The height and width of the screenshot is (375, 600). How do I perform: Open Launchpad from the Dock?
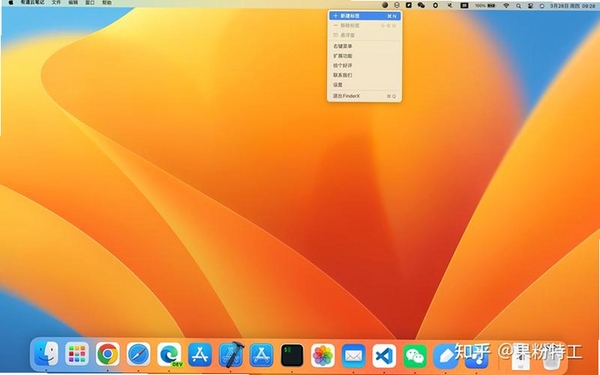point(77,354)
